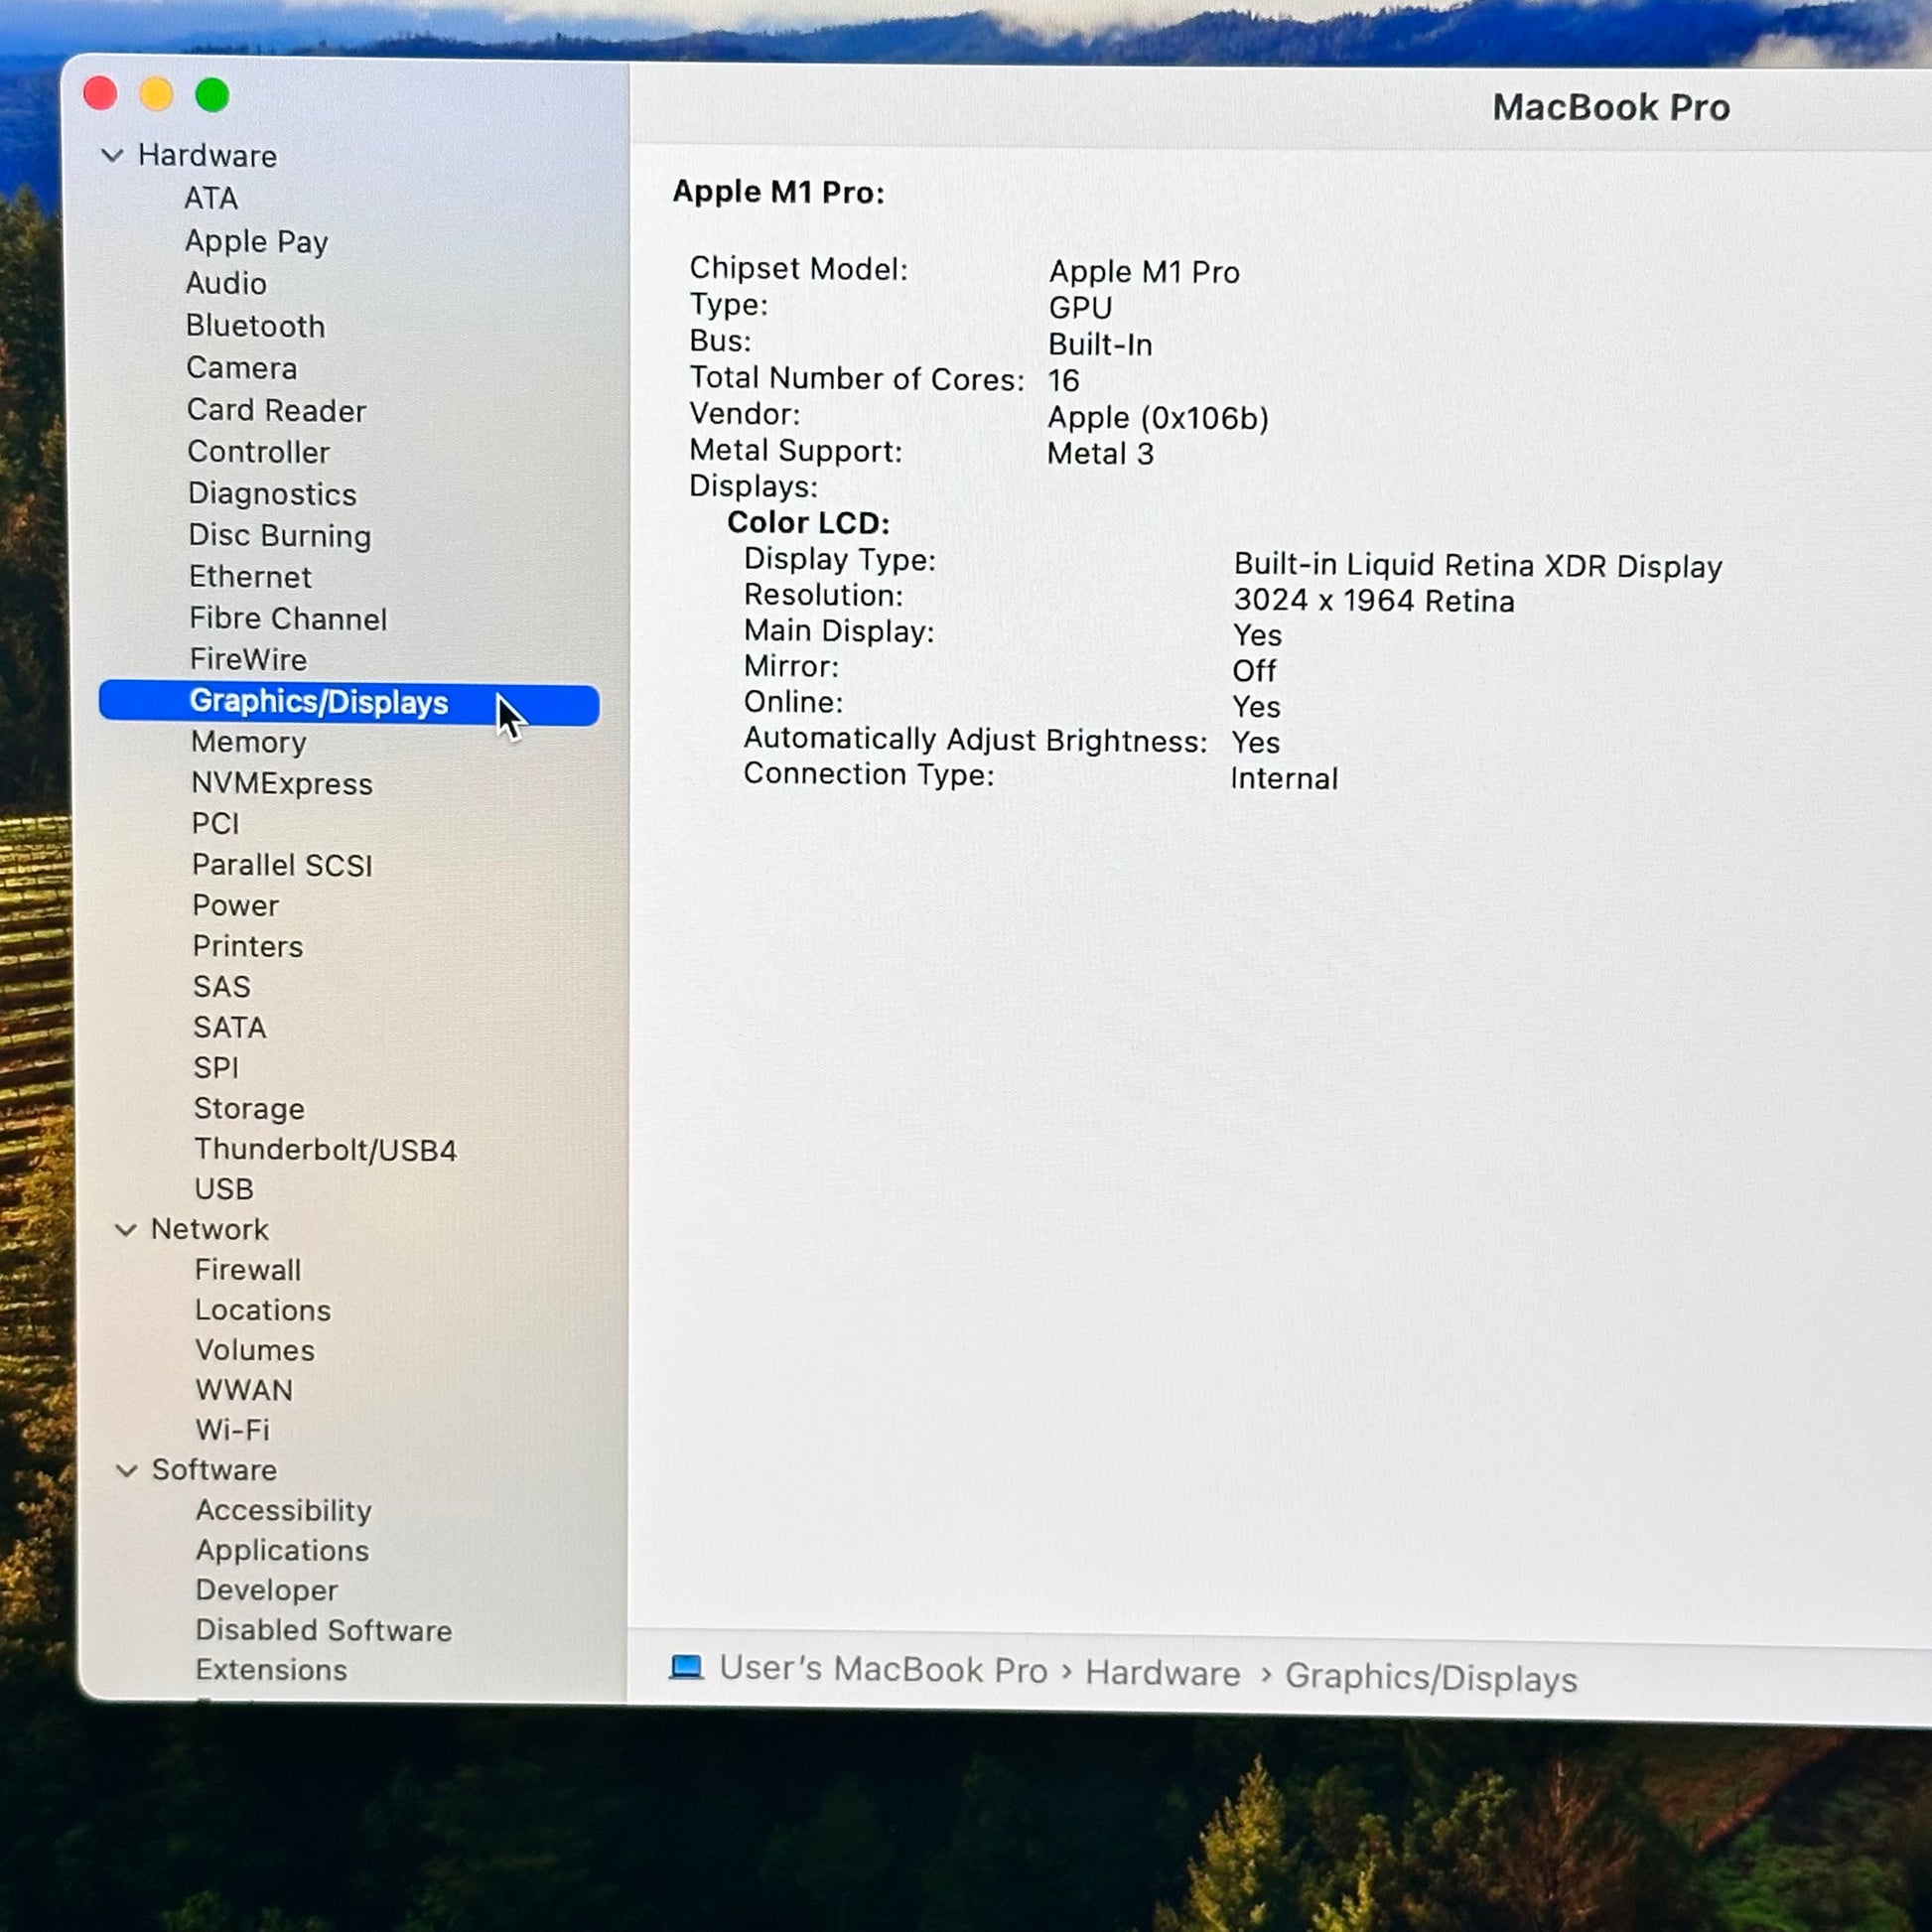Select the highlighted Graphics/Displays row
1932x1932 pixels.
(349, 703)
